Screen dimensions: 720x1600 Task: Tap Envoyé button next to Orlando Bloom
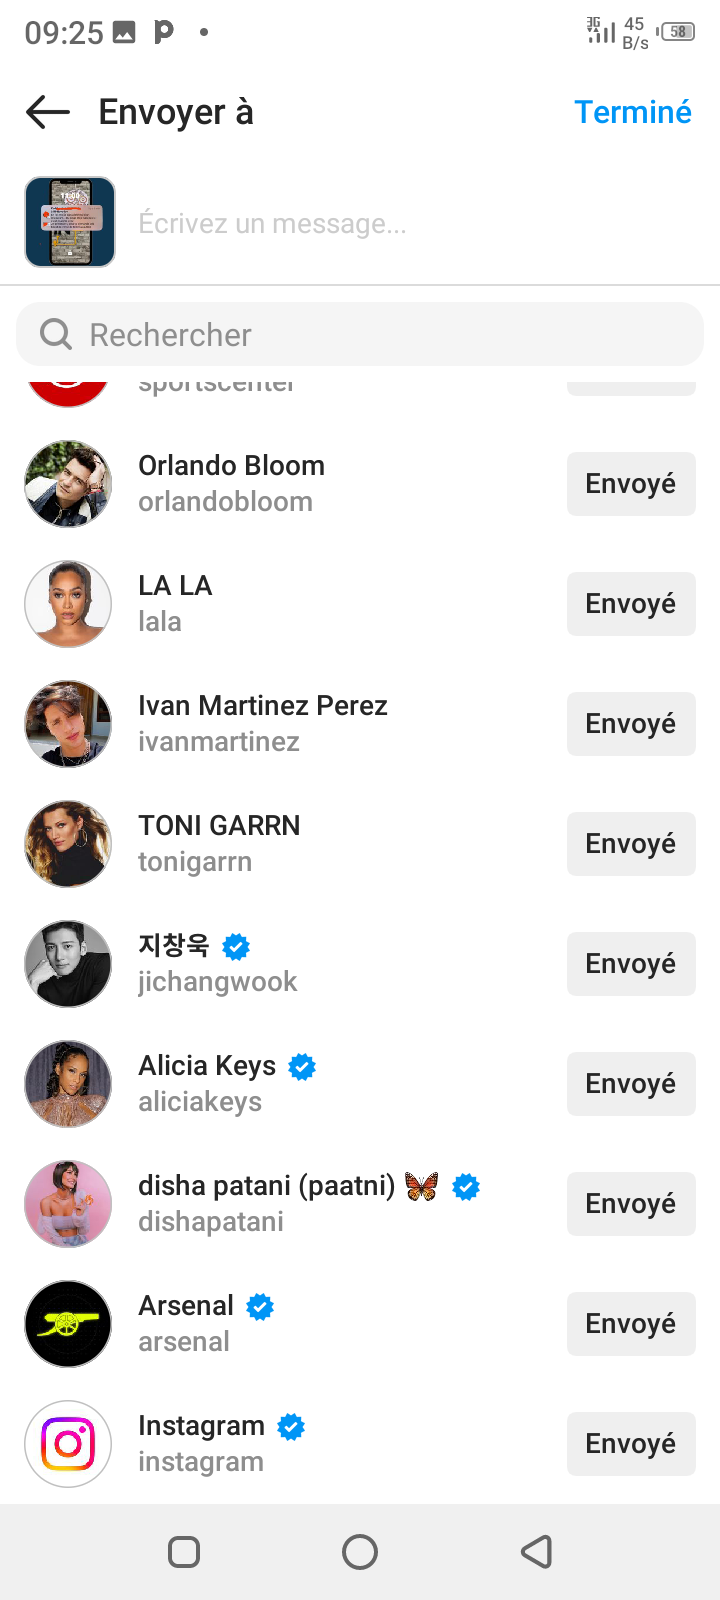(630, 483)
